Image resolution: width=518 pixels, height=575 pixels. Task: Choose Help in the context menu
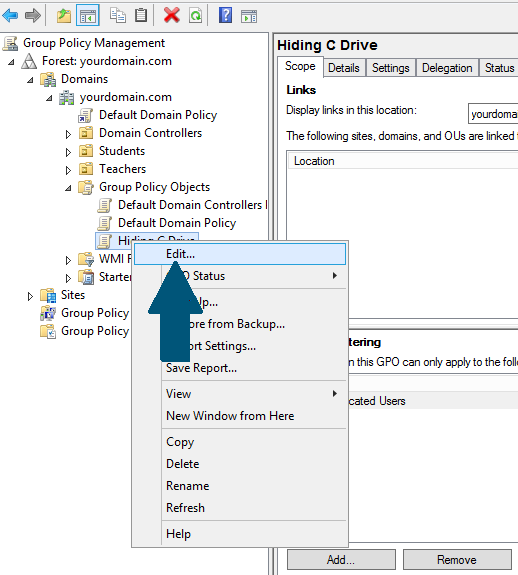pyautogui.click(x=240, y=534)
